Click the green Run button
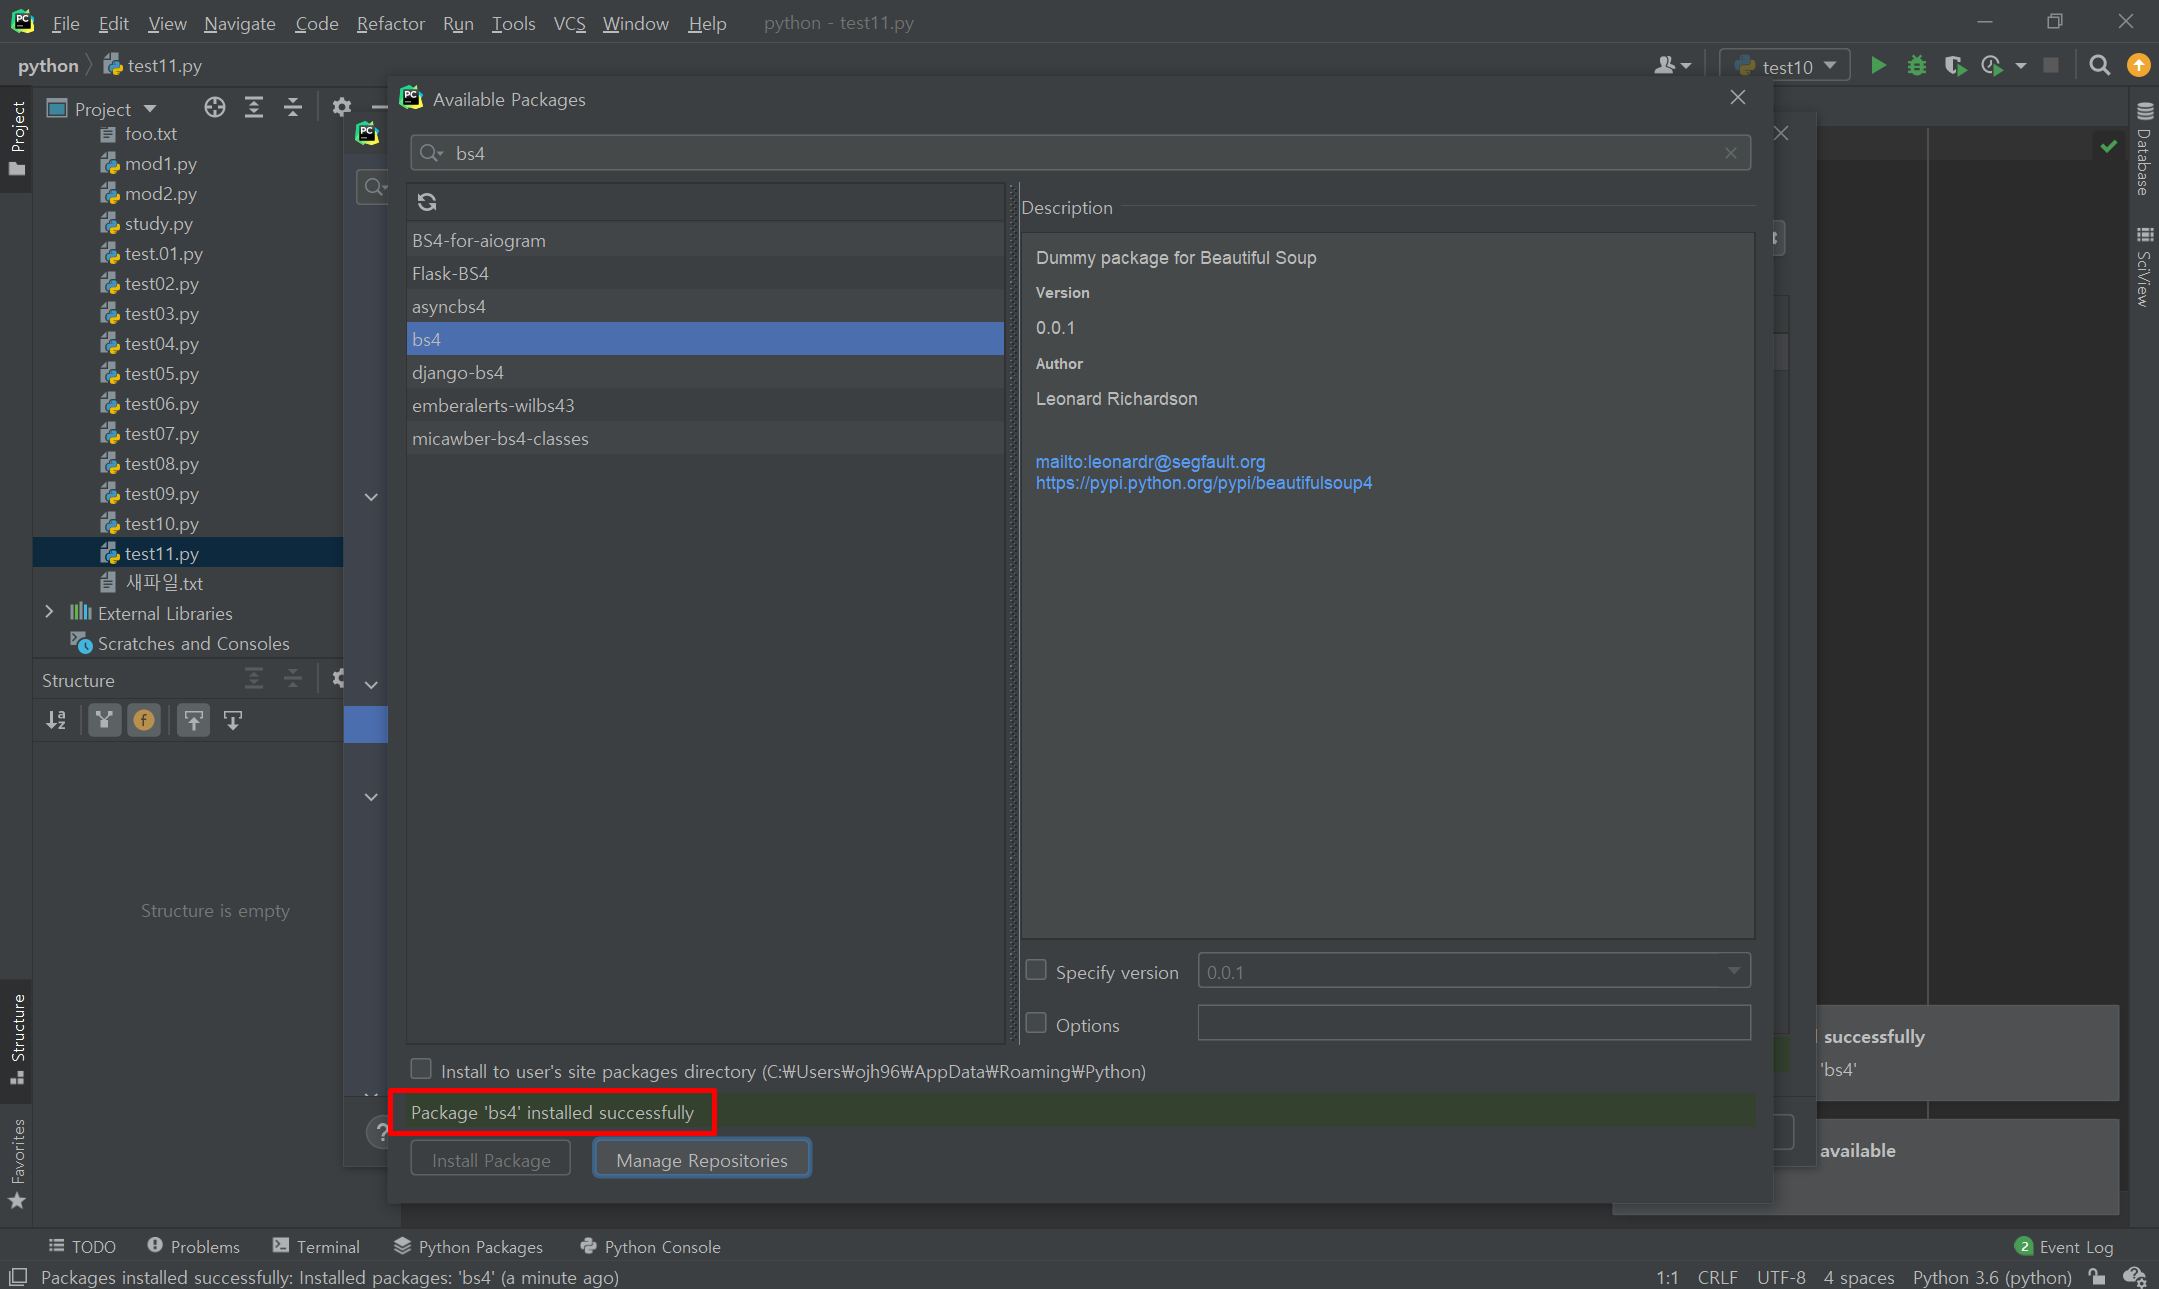 tap(1878, 66)
